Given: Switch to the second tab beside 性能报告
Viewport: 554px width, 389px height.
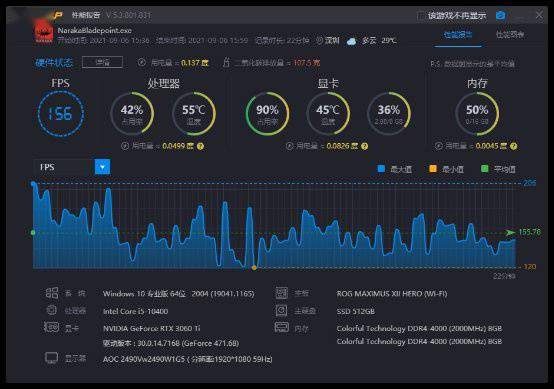Looking at the screenshot, I should point(510,35).
